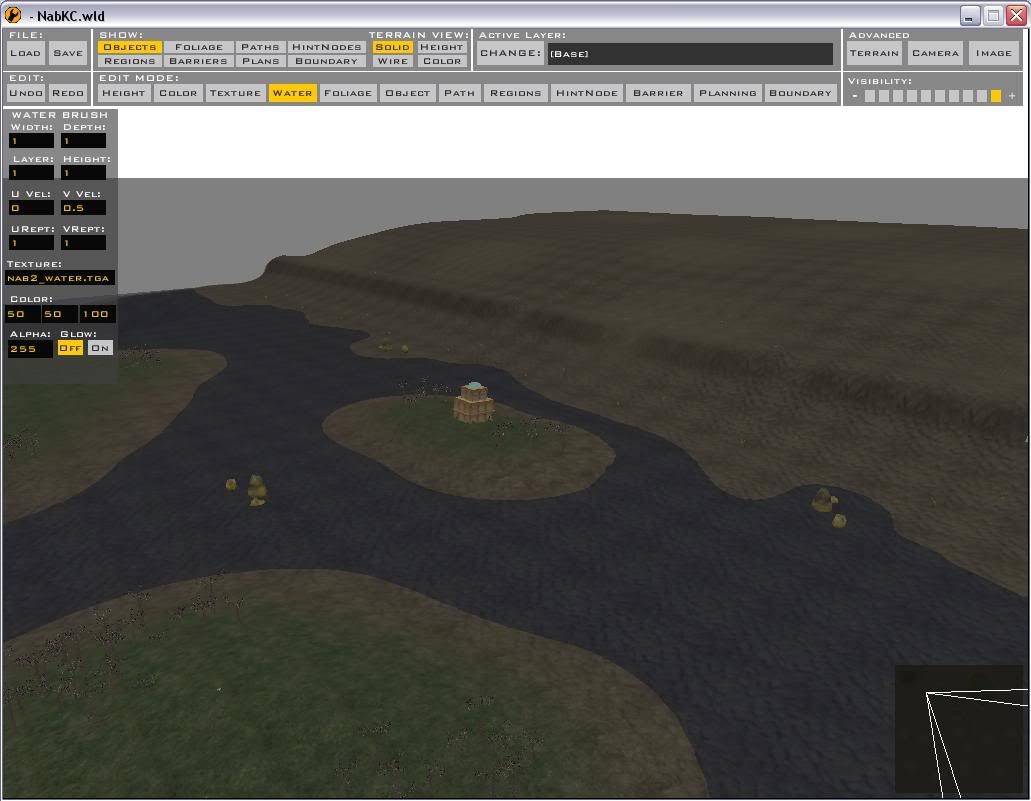
Task: Edit V Vel value 0.5
Action: (x=84, y=208)
